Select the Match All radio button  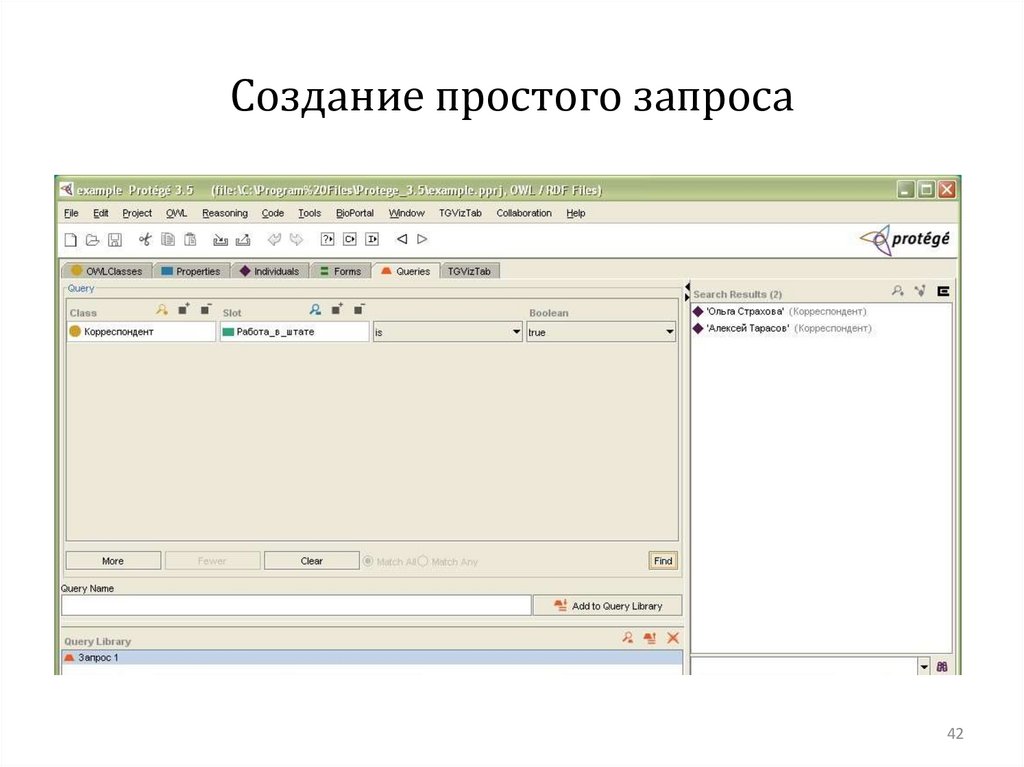point(368,561)
